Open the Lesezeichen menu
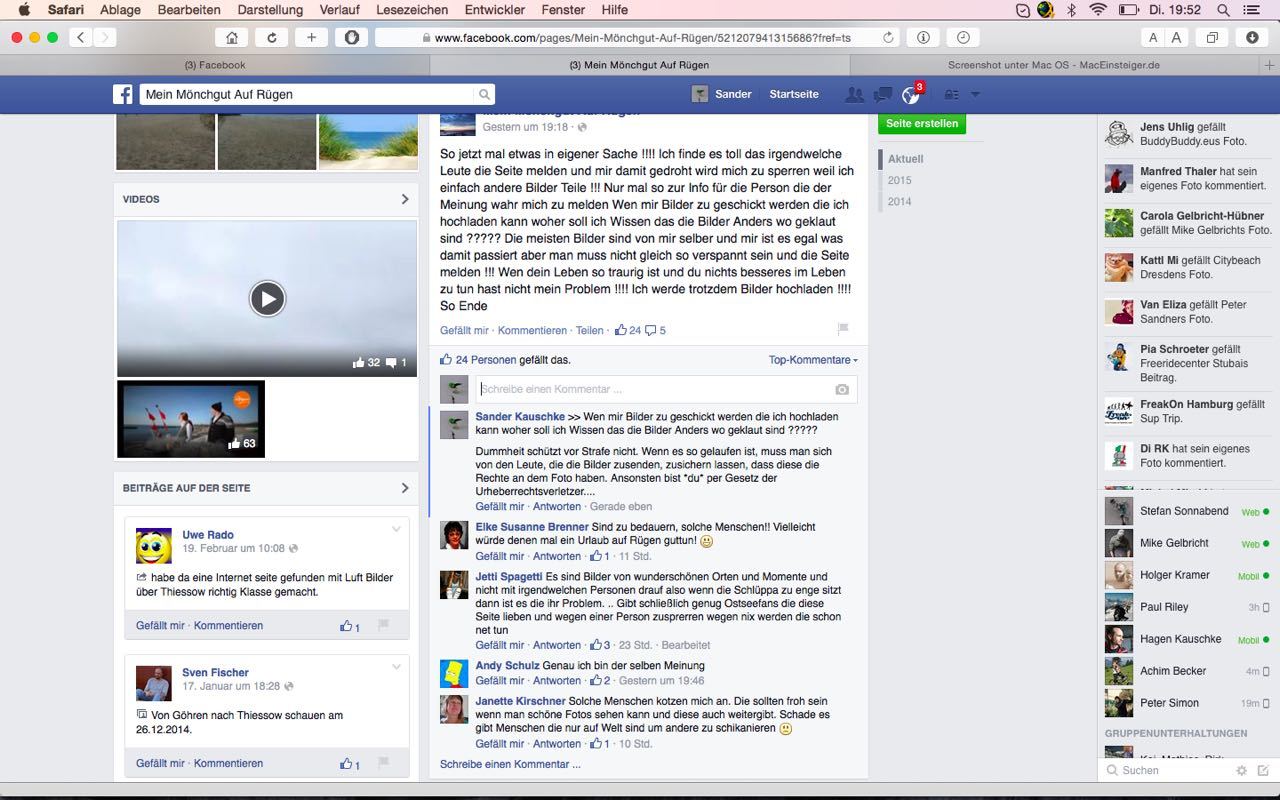1280x800 pixels. point(412,10)
